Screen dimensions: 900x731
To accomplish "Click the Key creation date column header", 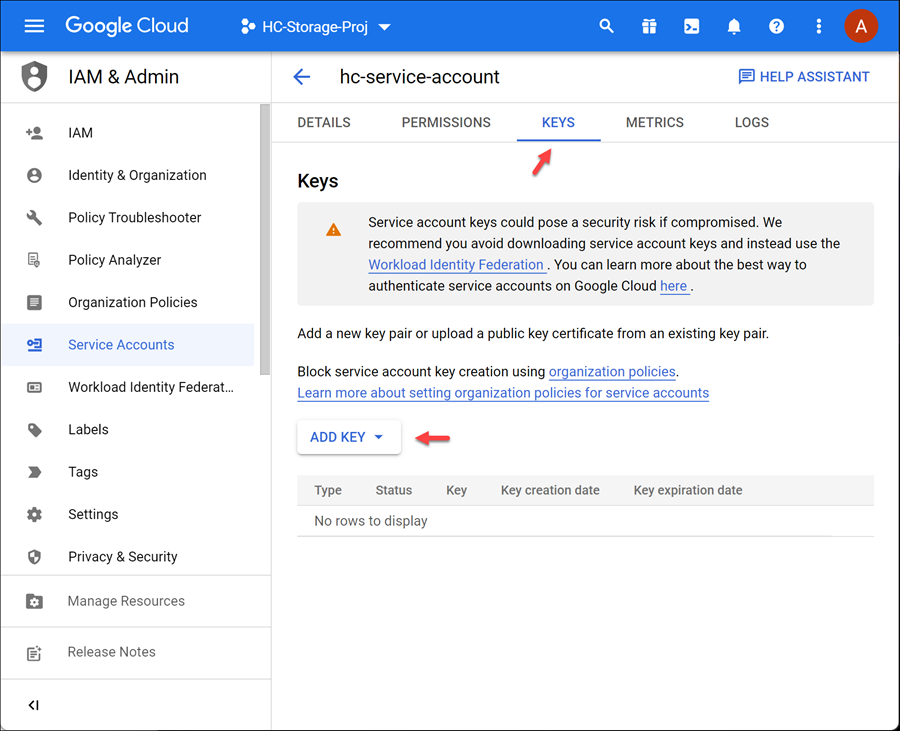I will (x=550, y=491).
